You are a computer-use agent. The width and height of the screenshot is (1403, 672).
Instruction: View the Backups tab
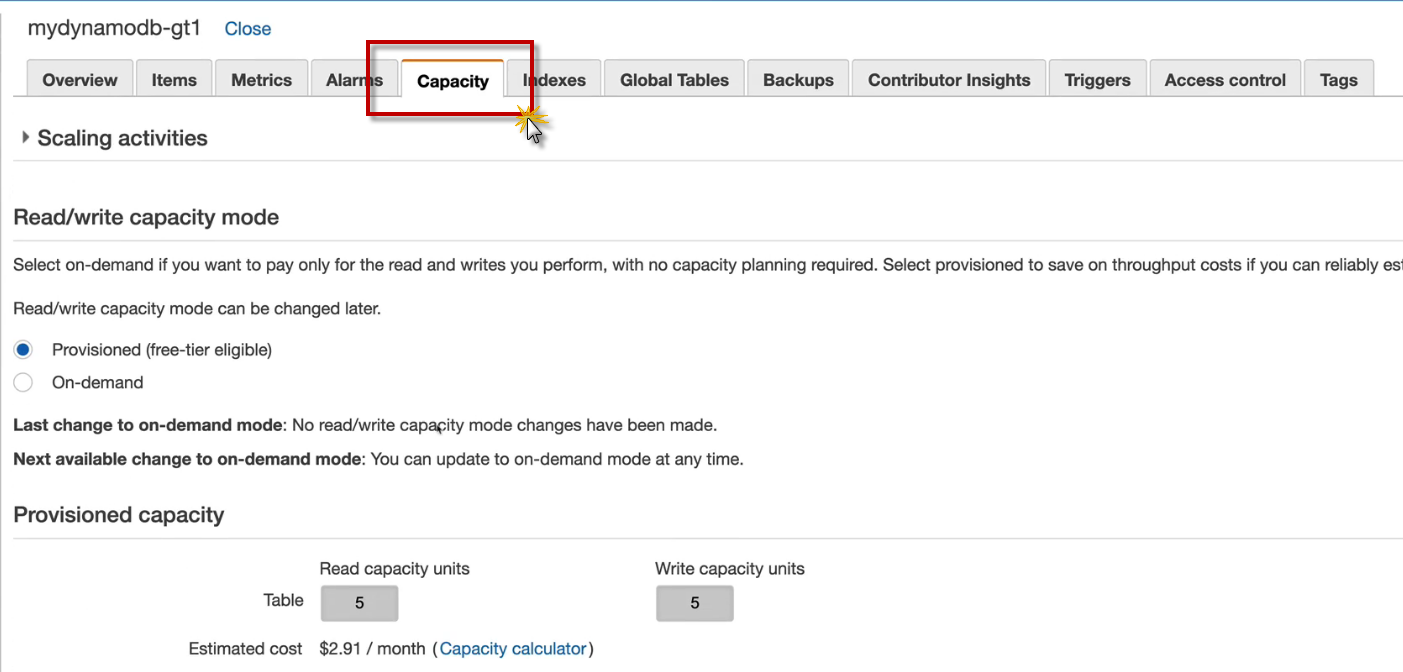pyautogui.click(x=798, y=80)
